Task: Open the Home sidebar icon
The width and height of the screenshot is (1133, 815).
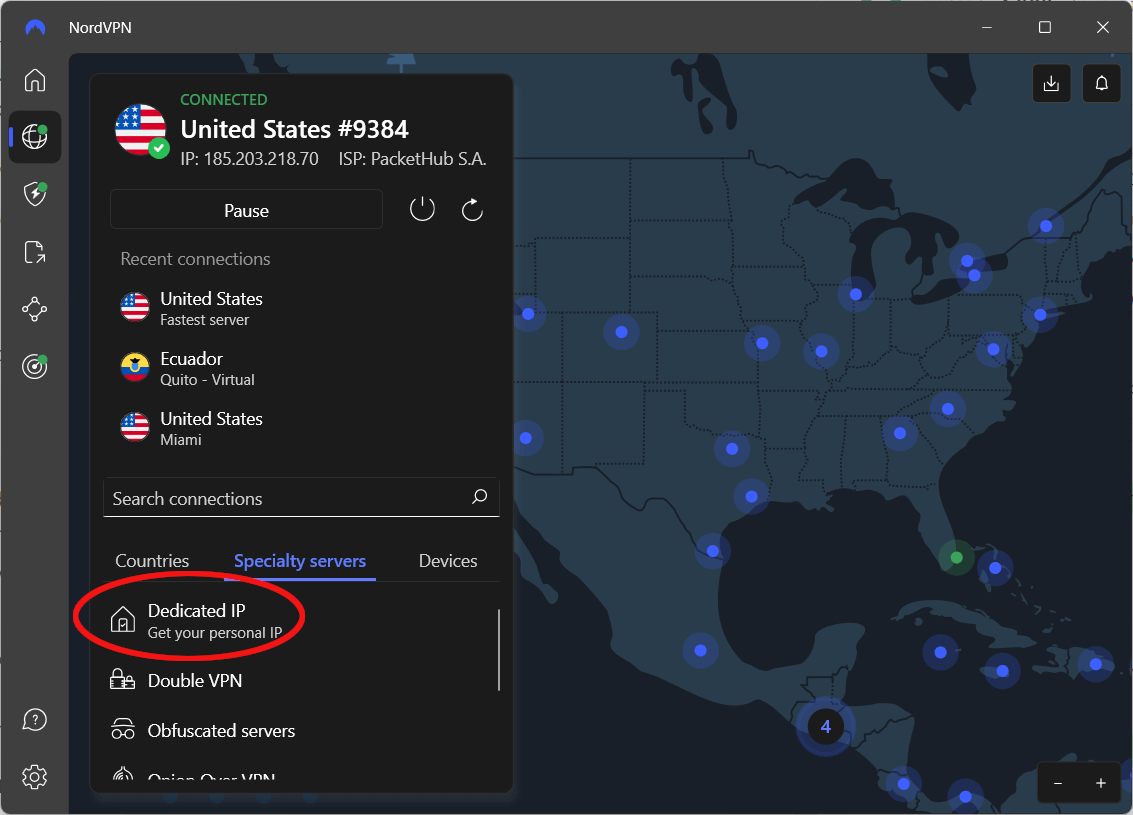Action: (x=35, y=79)
